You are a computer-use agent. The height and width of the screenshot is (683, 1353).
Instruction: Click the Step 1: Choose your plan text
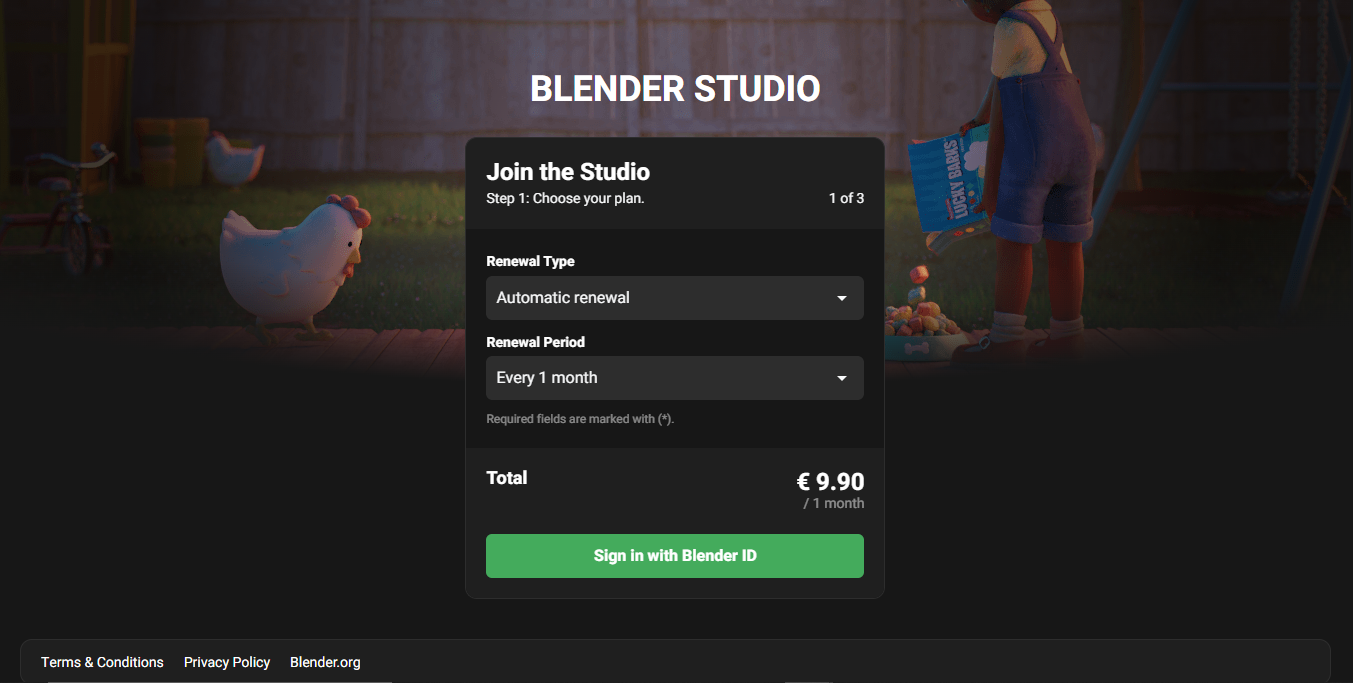565,198
